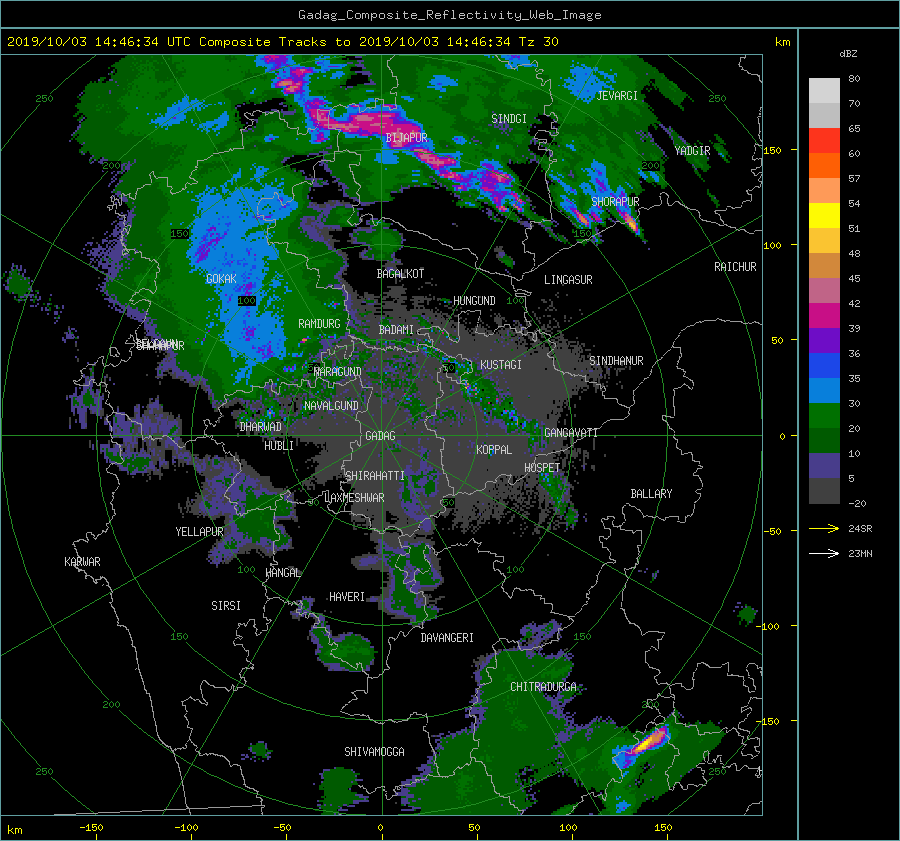Click the SINDHANUR city label
Image resolution: width=900 pixels, height=841 pixels.
coord(616,361)
